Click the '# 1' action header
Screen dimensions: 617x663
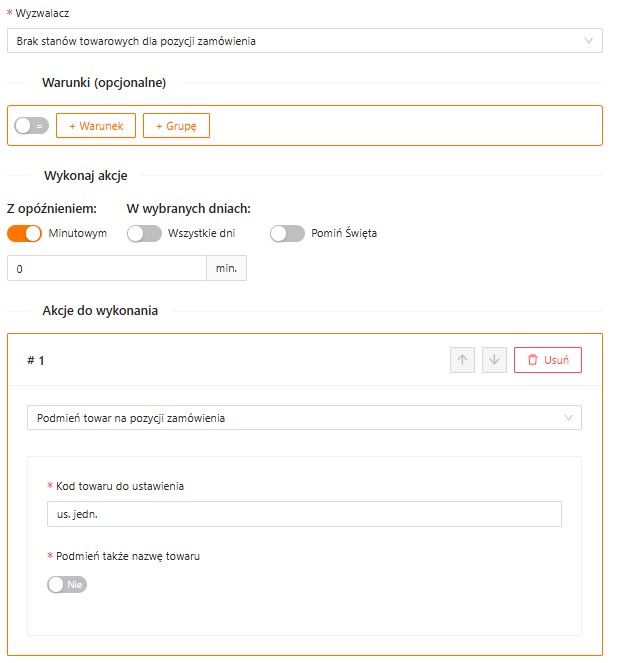tap(36, 360)
